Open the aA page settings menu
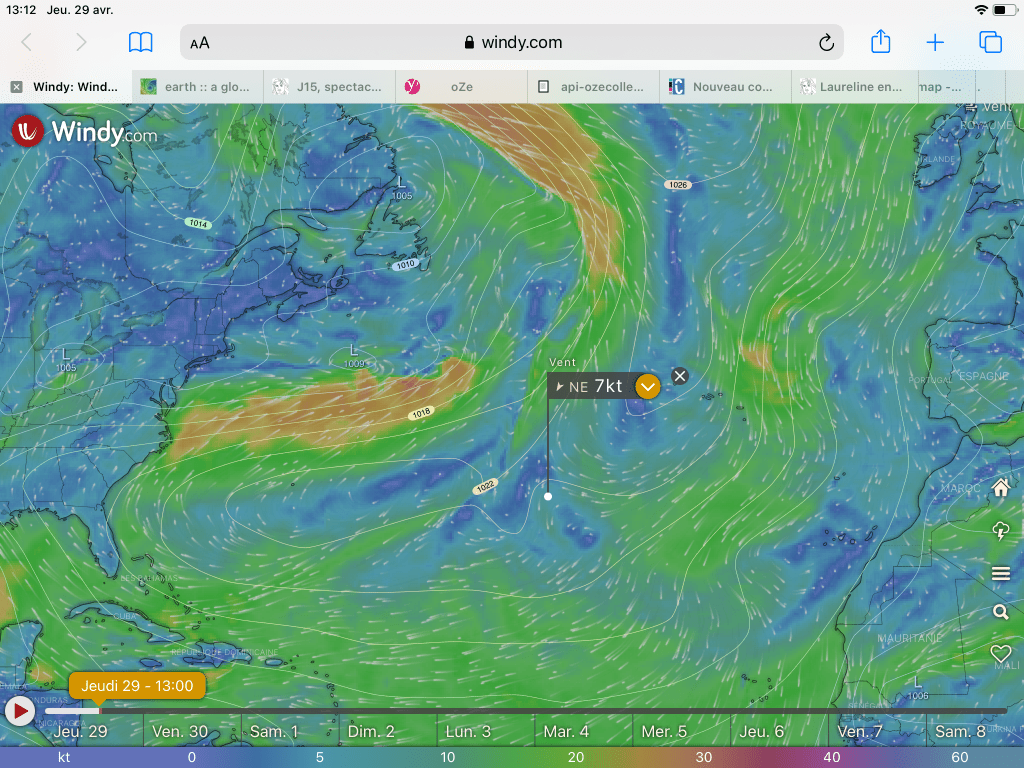The image size is (1024, 768). click(x=200, y=43)
